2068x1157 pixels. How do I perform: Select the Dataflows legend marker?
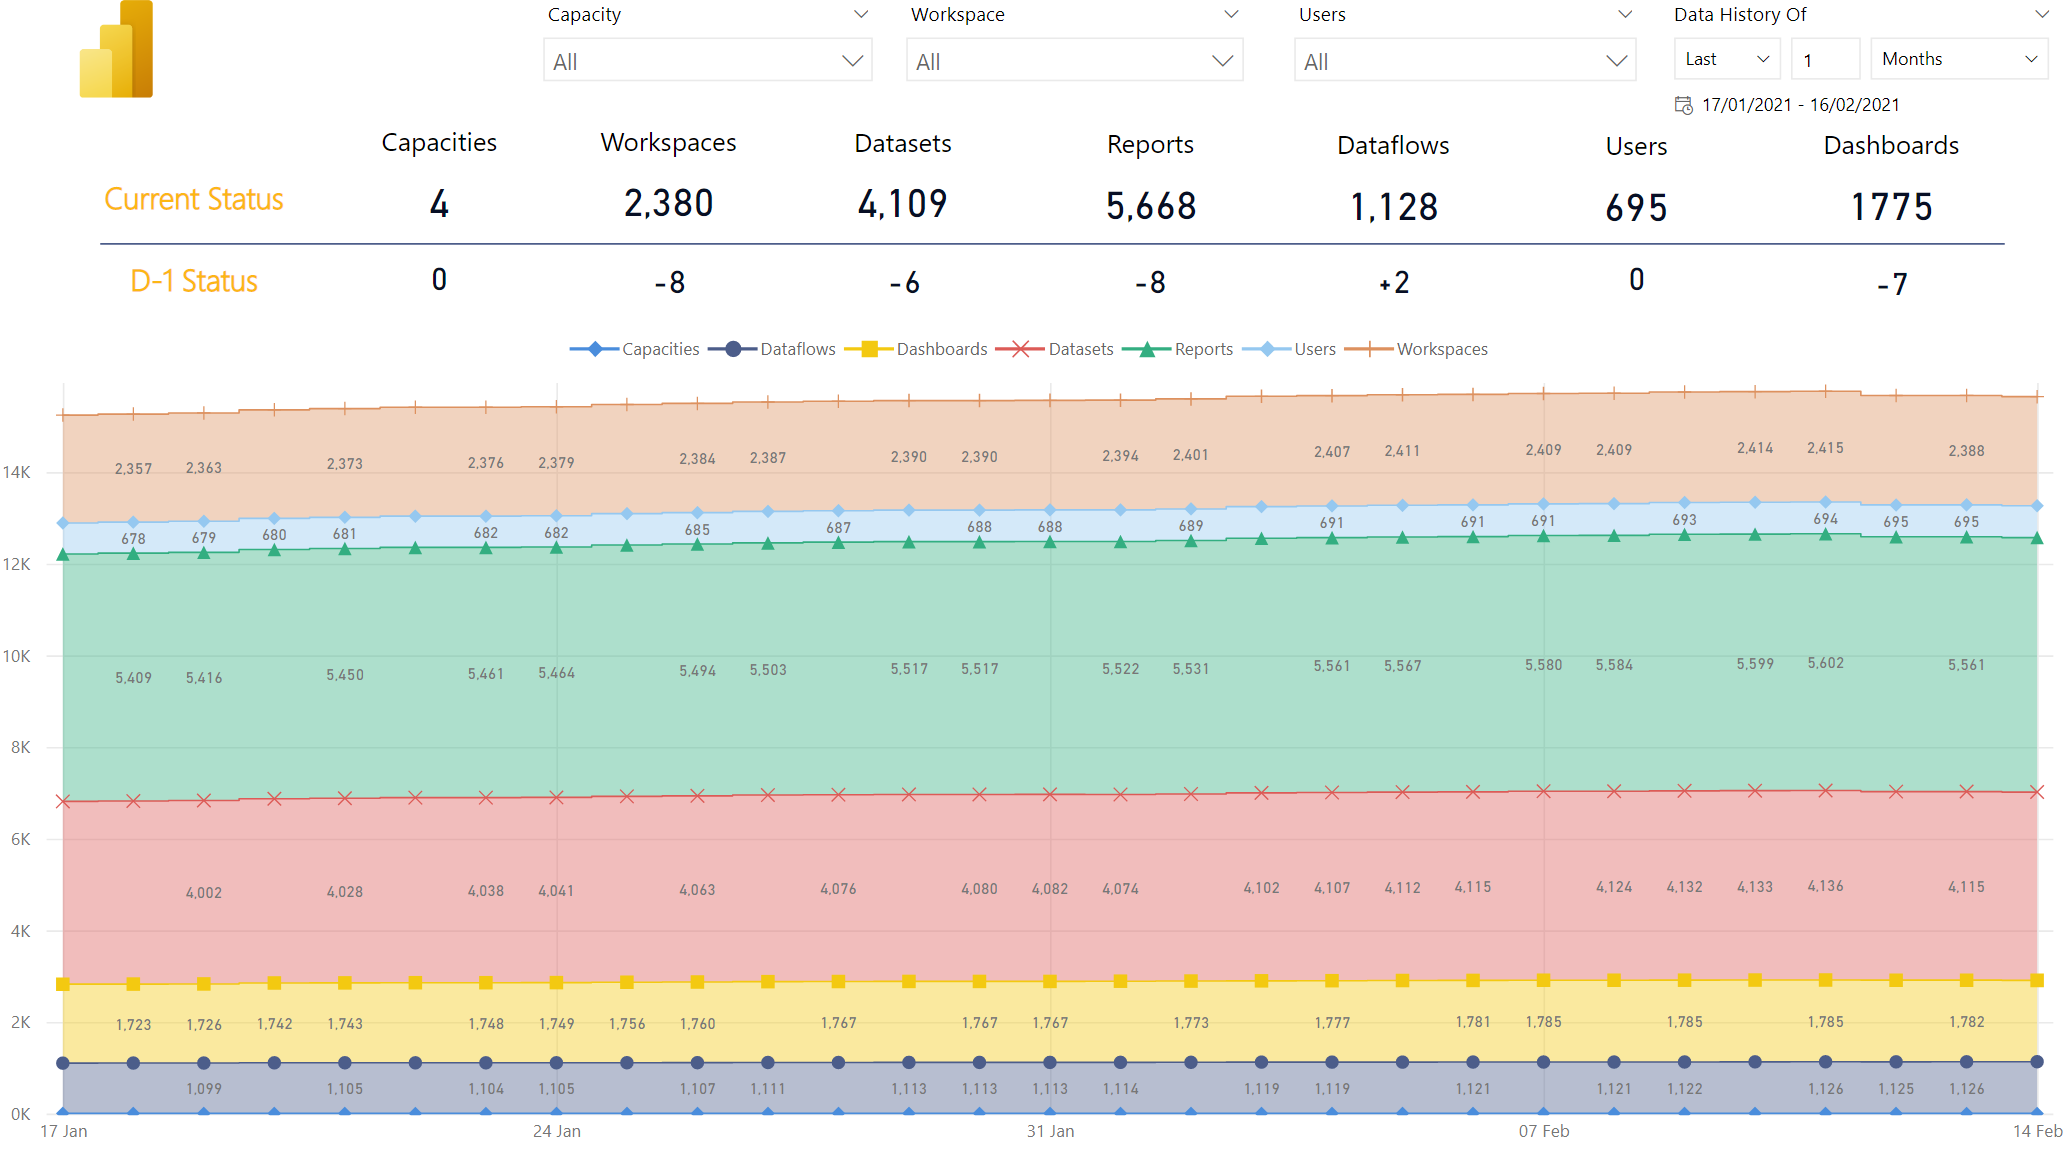point(733,349)
